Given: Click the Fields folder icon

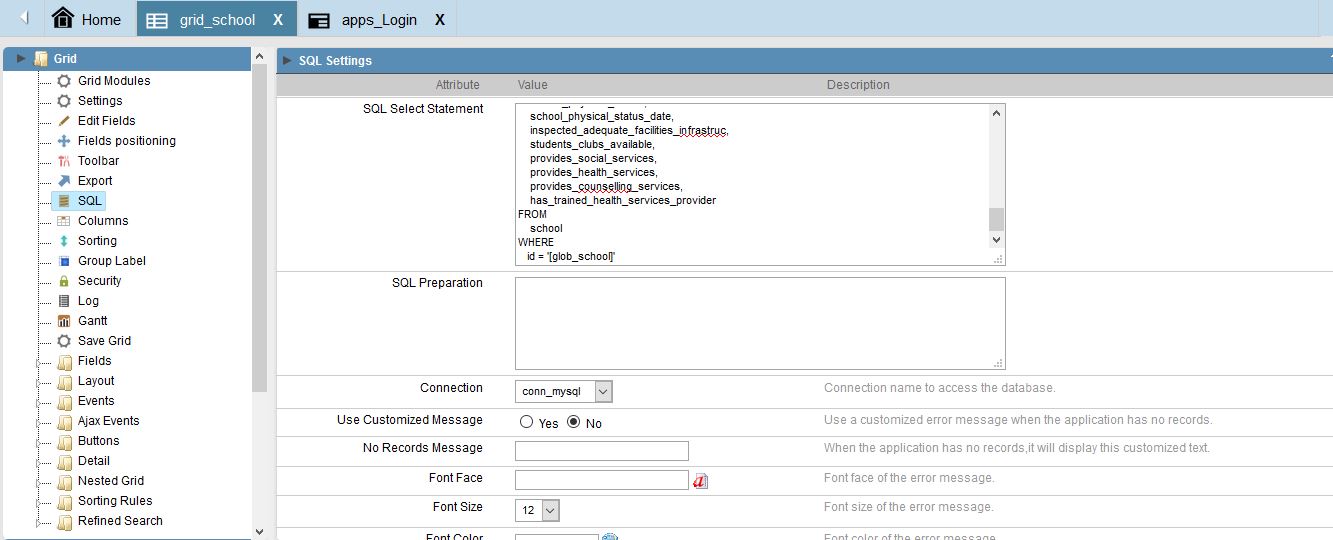Looking at the screenshot, I should pos(65,361).
